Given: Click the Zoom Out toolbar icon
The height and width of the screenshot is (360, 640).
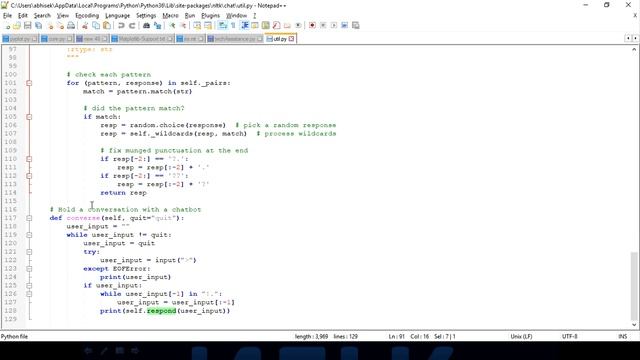Looking at the screenshot, I should pos(183,25).
